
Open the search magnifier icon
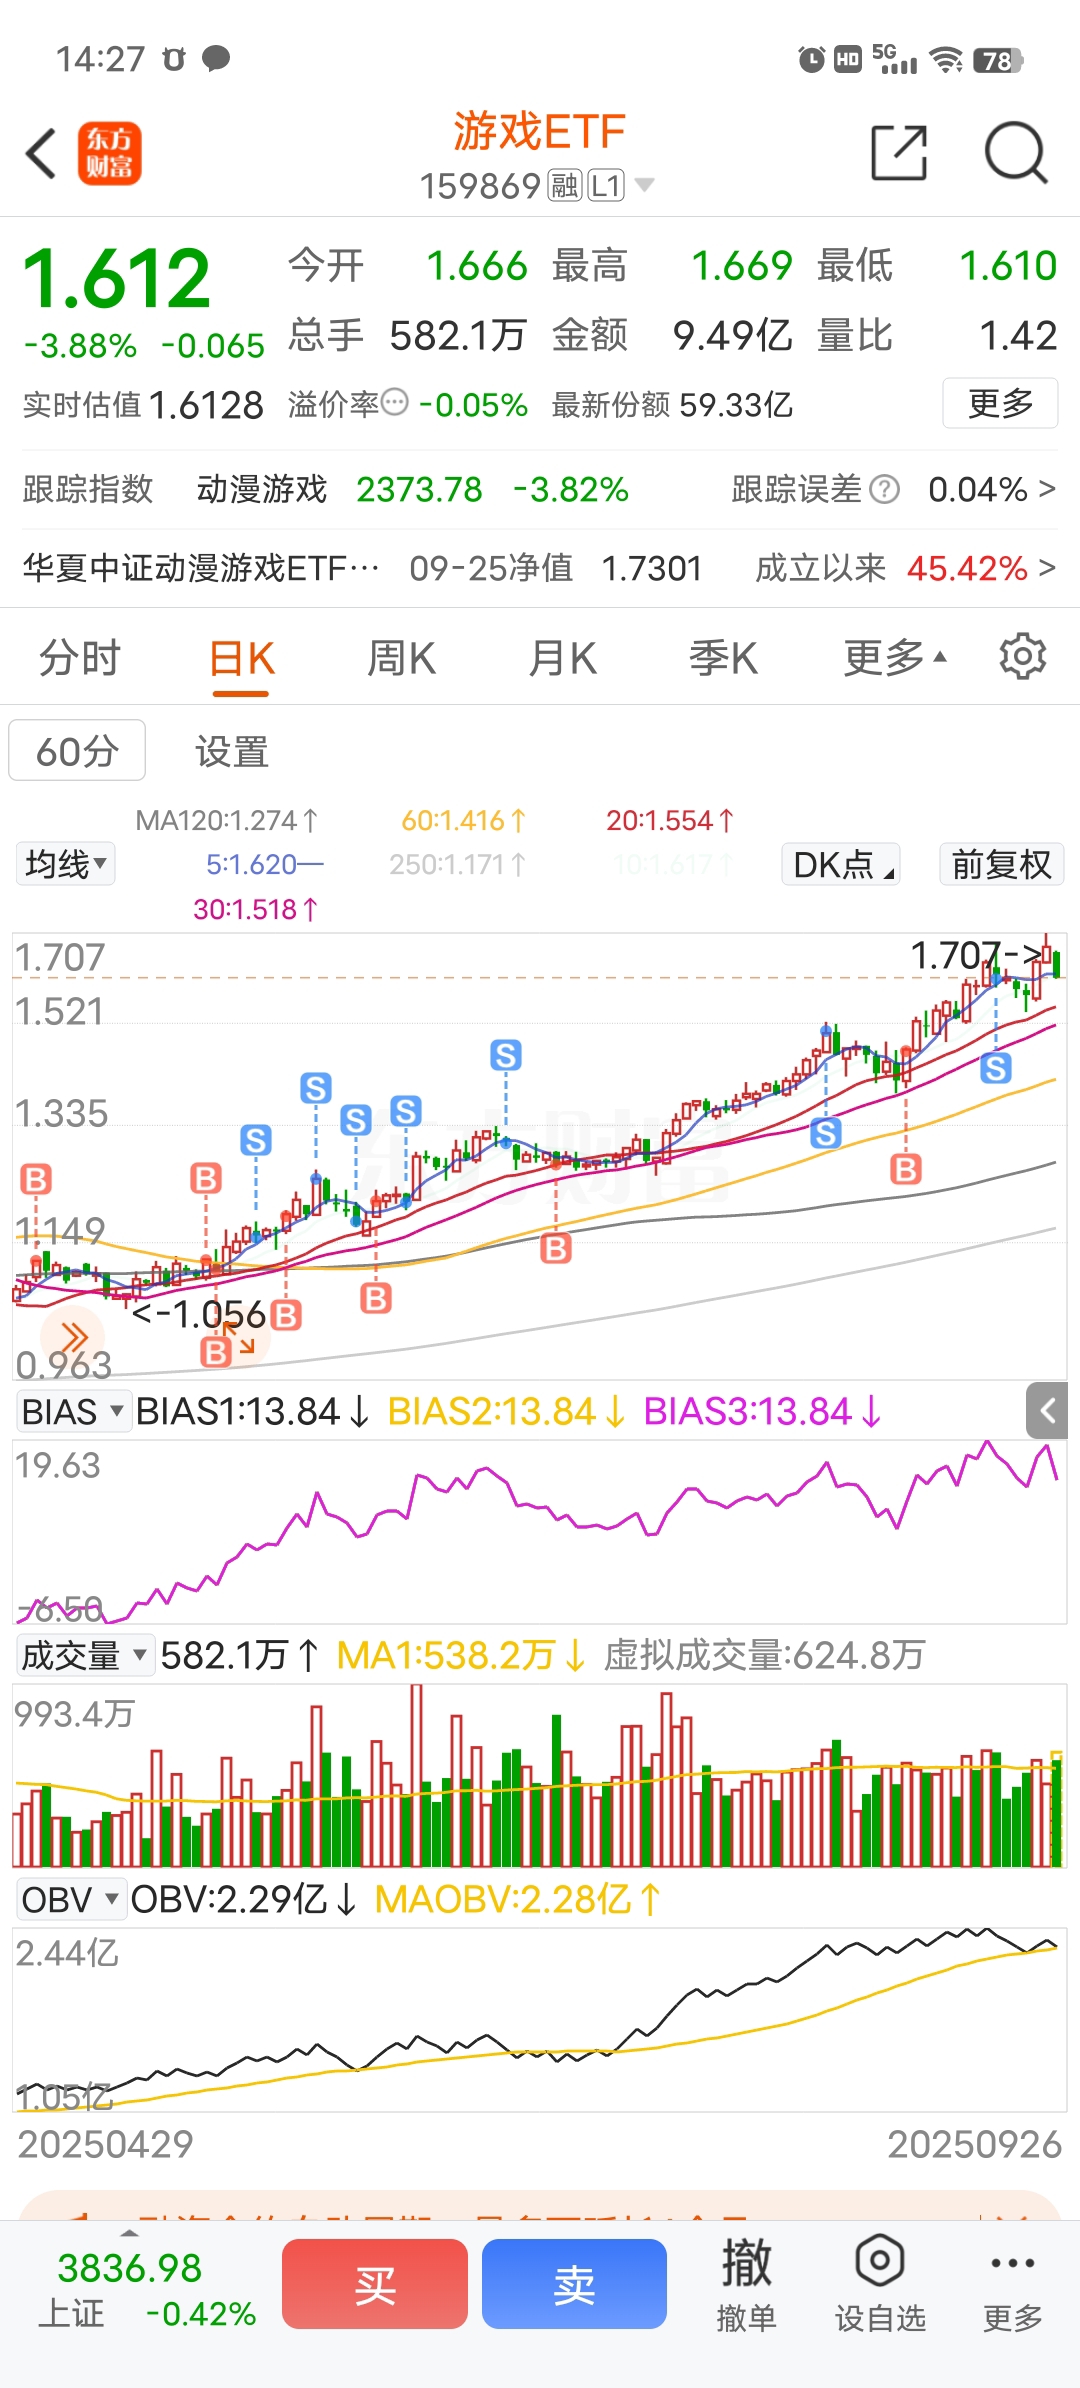(1016, 153)
